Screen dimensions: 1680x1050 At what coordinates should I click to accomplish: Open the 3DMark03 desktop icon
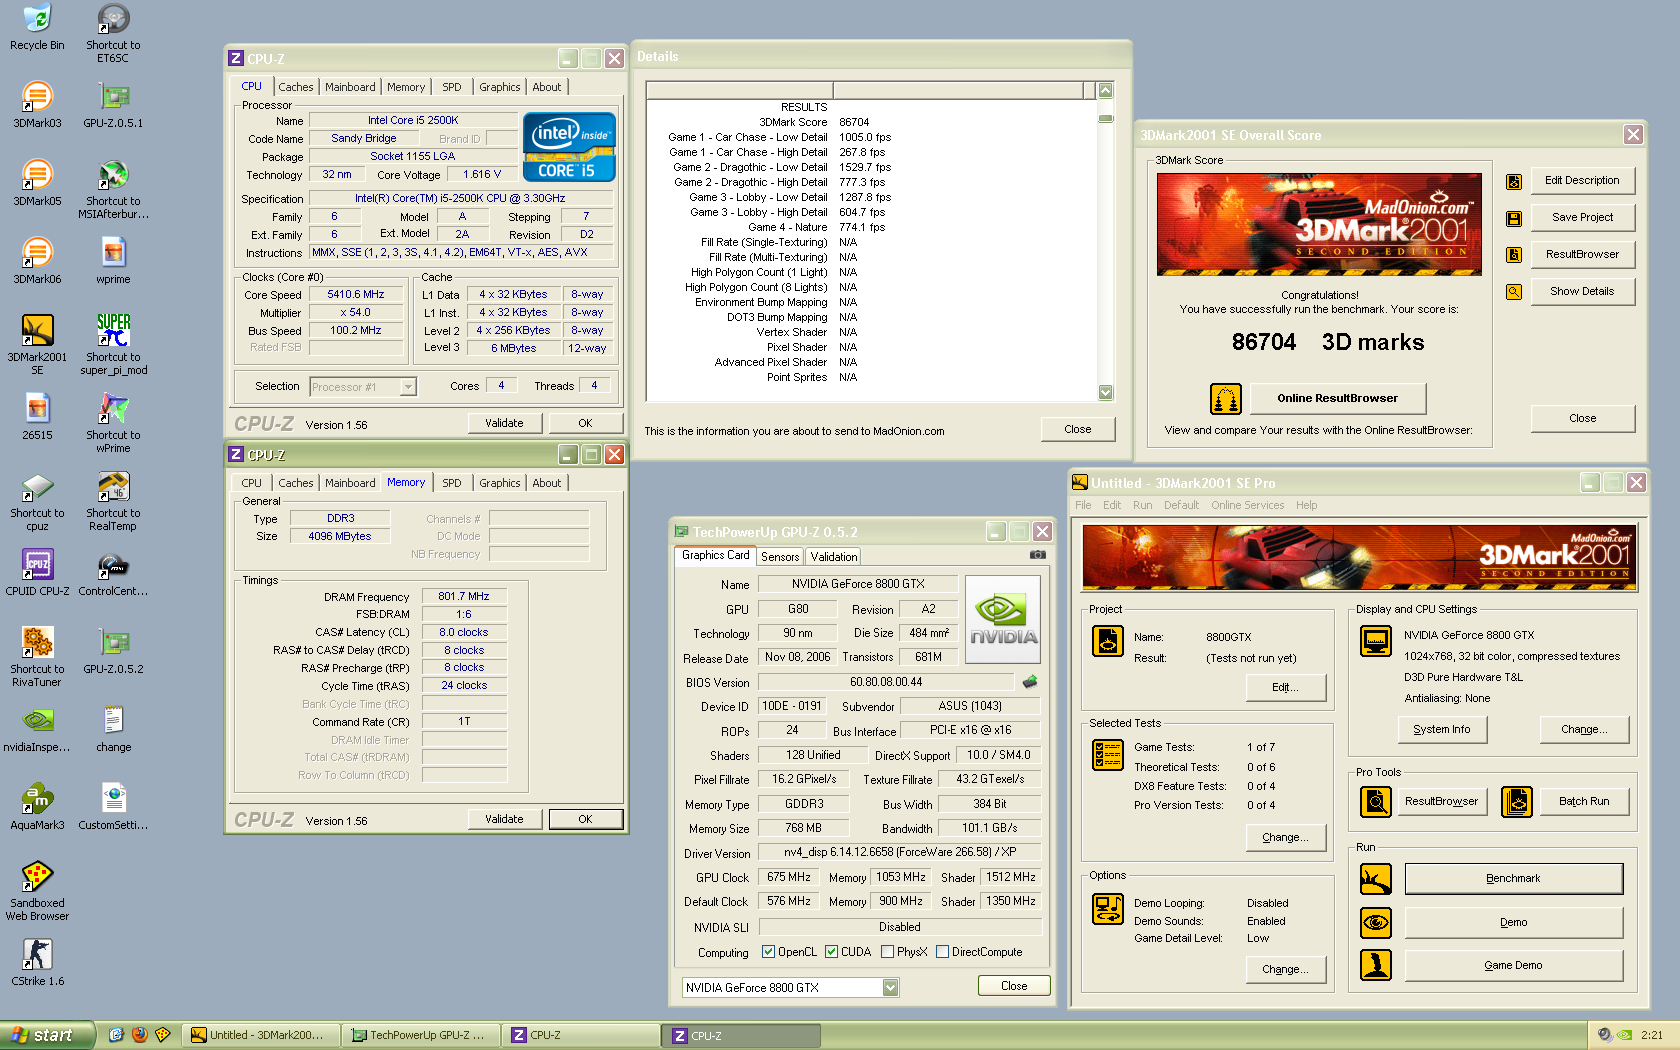pyautogui.click(x=37, y=105)
